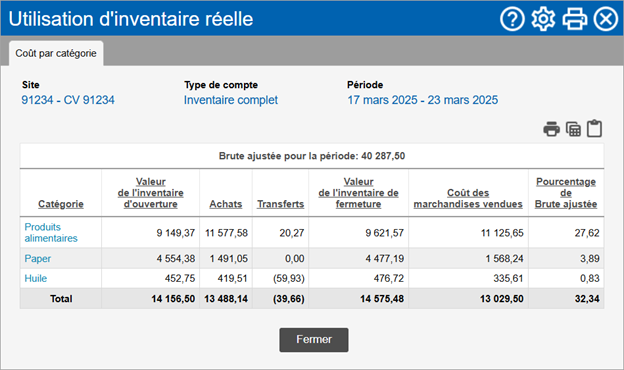The height and width of the screenshot is (370, 624).
Task: Click Paper transfers value 0,00
Action: (294, 259)
